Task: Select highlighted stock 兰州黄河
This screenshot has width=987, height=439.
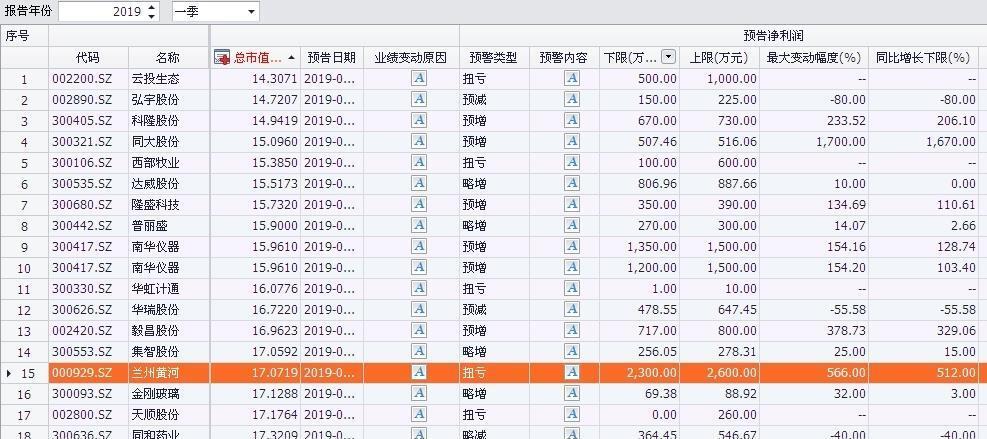Action: coord(155,372)
